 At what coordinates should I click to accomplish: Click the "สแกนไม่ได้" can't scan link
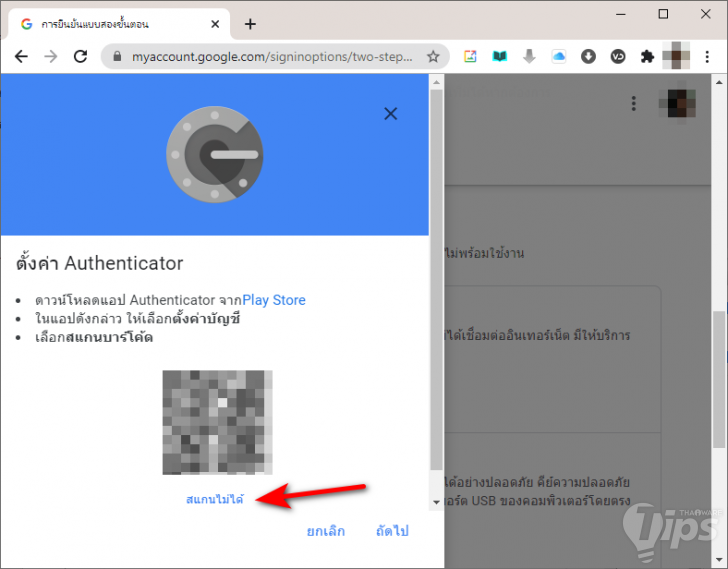214,499
